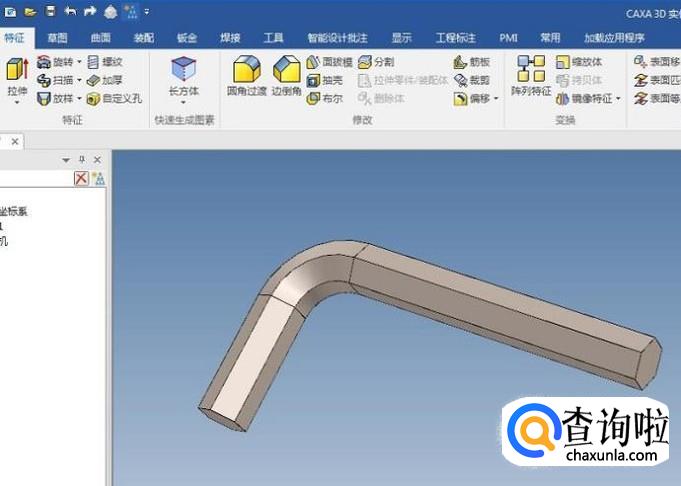Expand the dropdown arrow under 拉伸

pyautogui.click(x=17, y=103)
